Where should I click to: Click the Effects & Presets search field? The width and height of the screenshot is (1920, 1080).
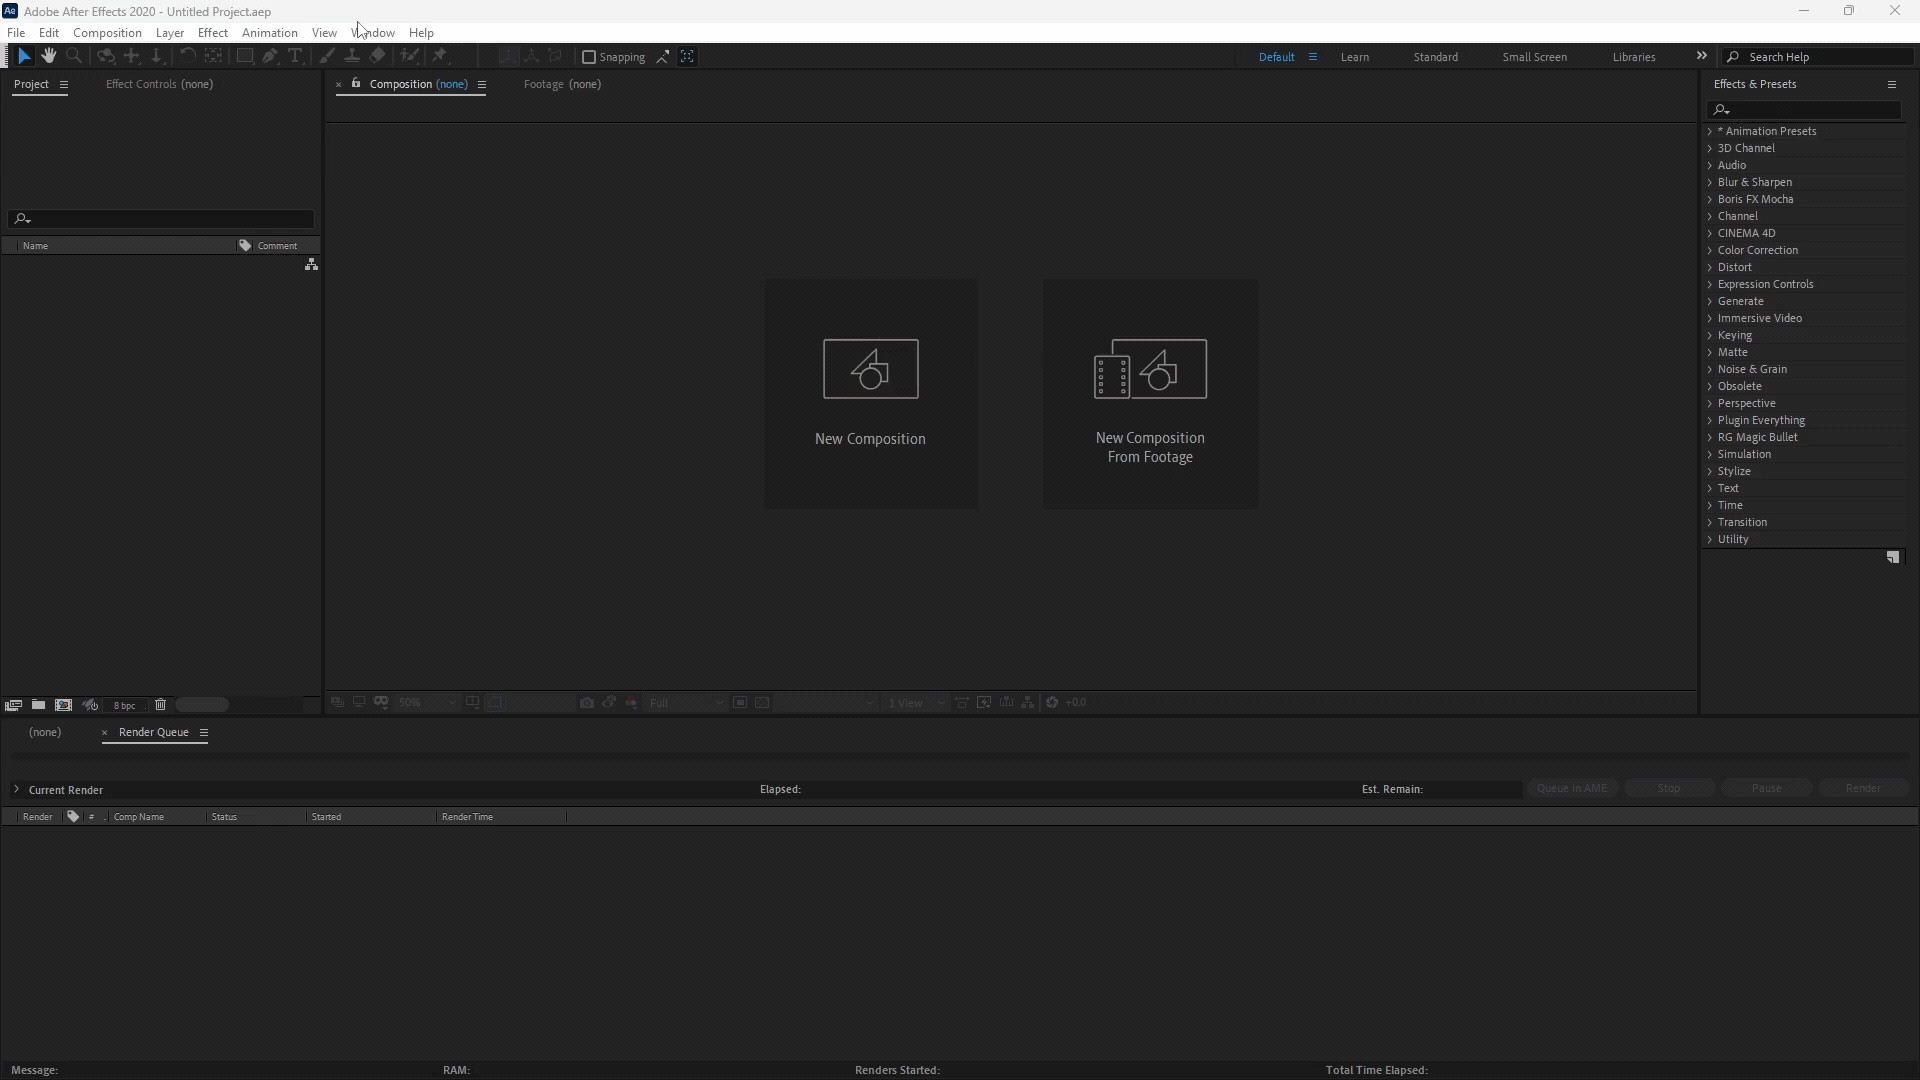[x=1805, y=110]
